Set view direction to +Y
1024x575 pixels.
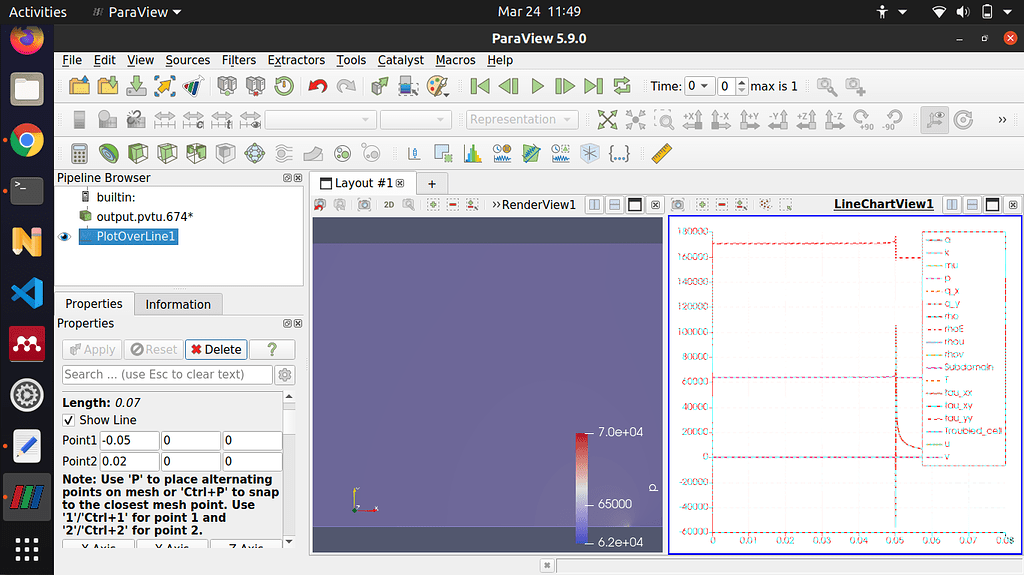point(749,120)
